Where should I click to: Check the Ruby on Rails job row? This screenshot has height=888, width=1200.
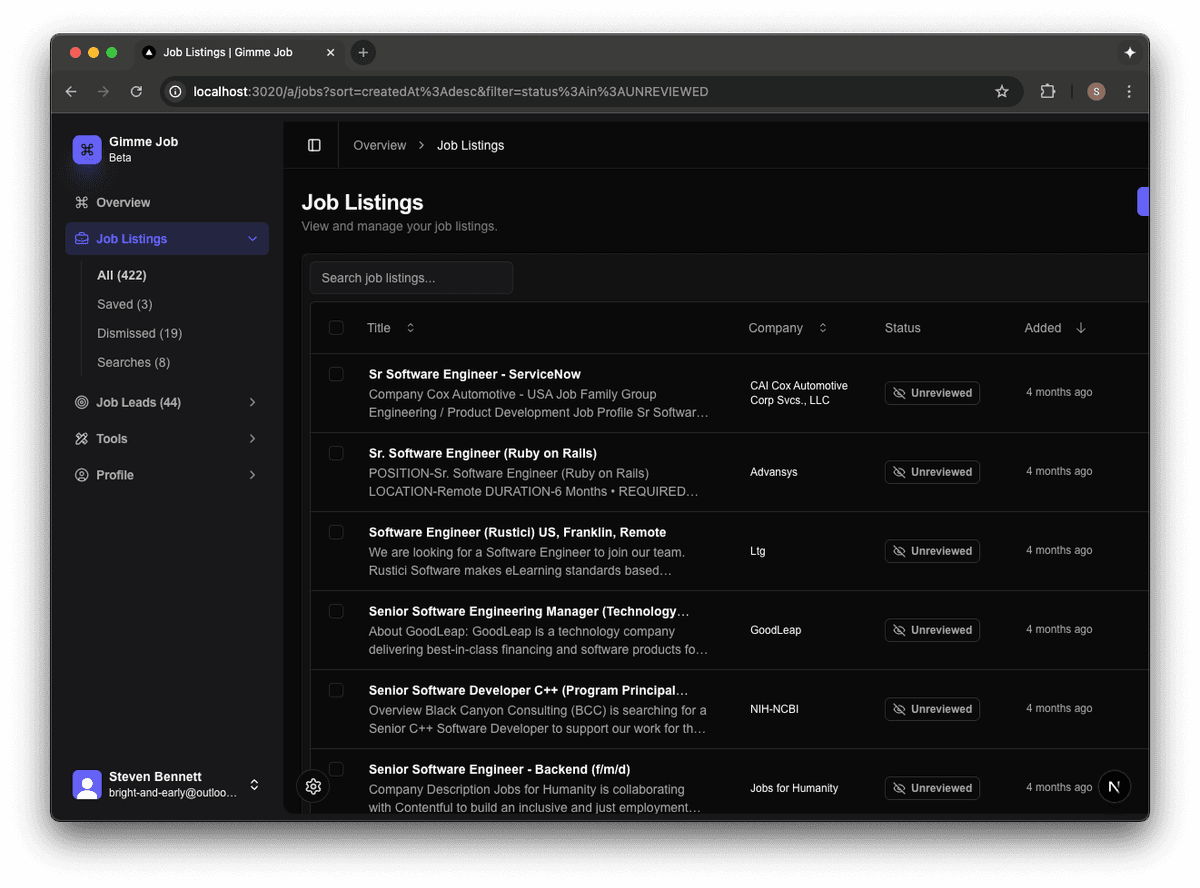pos(336,453)
